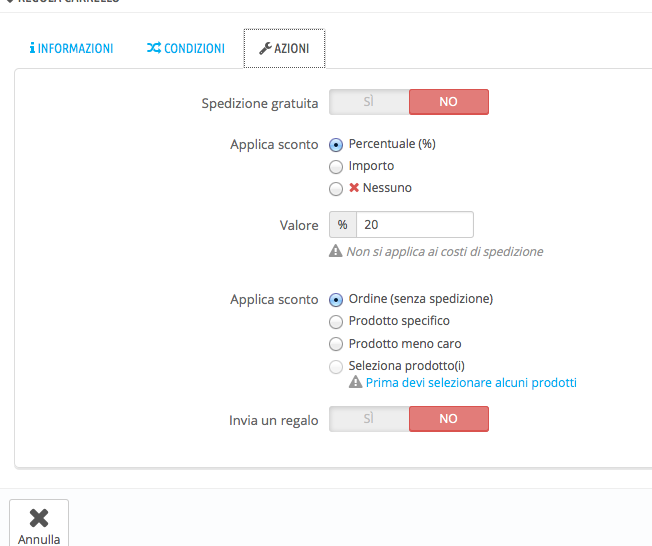The image size is (652, 546).
Task: Enable Sì for Spedizione gratuita
Action: click(369, 102)
